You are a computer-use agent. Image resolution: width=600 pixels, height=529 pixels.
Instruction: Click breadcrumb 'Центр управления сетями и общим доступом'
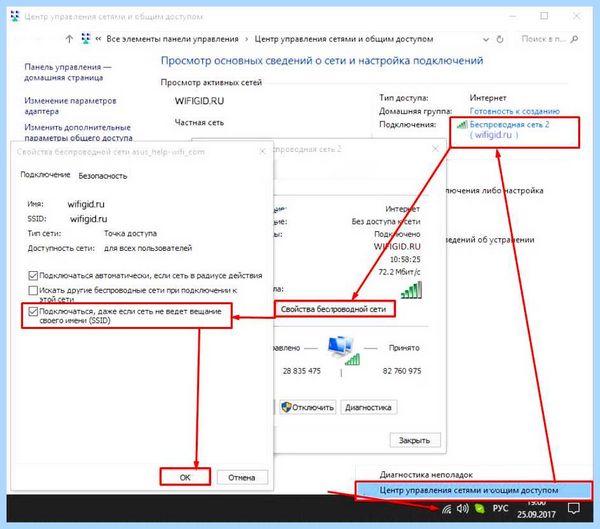tap(344, 39)
